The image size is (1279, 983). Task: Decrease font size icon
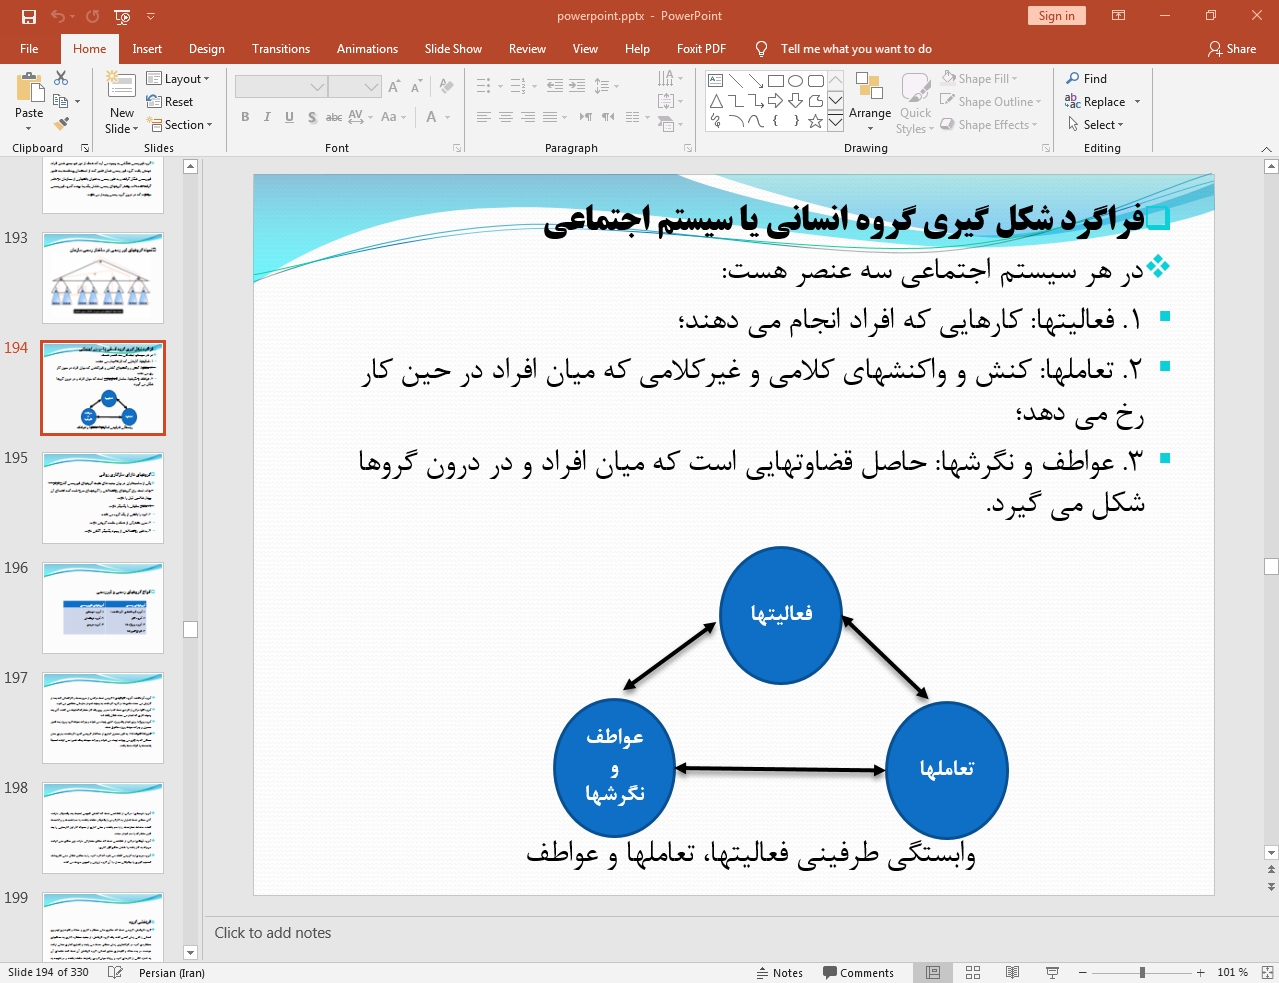click(415, 87)
